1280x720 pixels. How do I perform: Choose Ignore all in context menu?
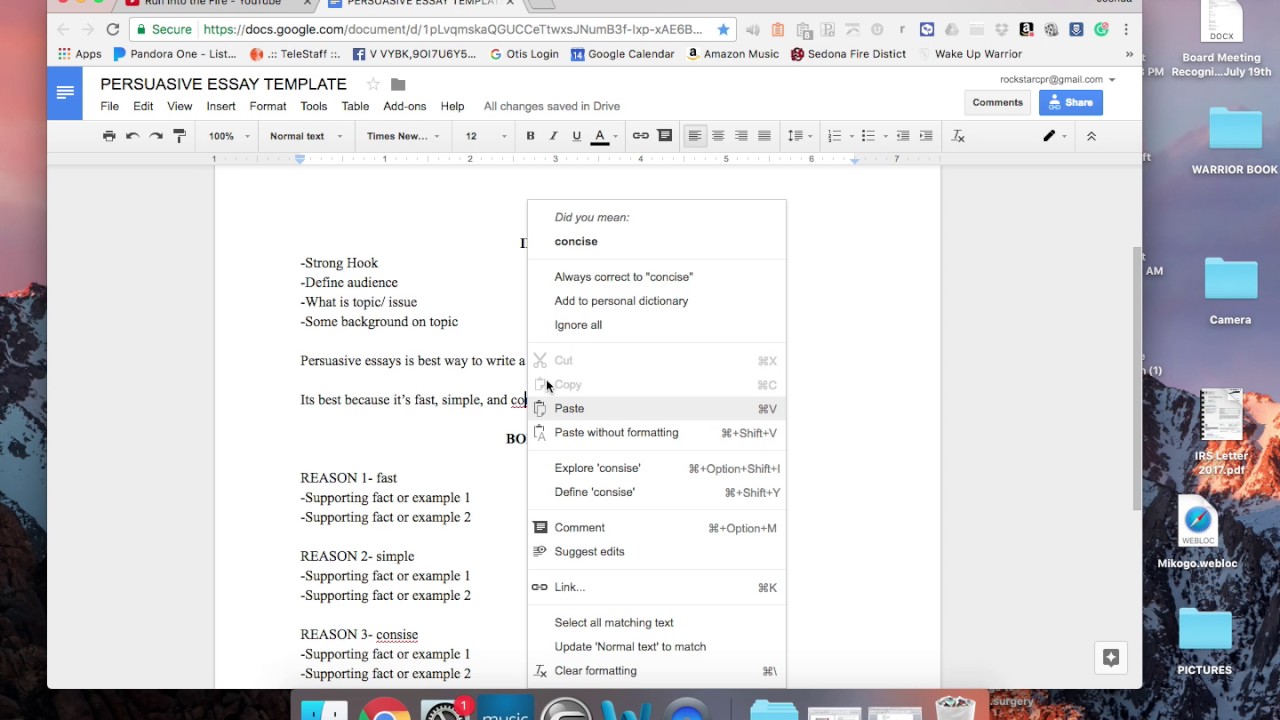657,325
